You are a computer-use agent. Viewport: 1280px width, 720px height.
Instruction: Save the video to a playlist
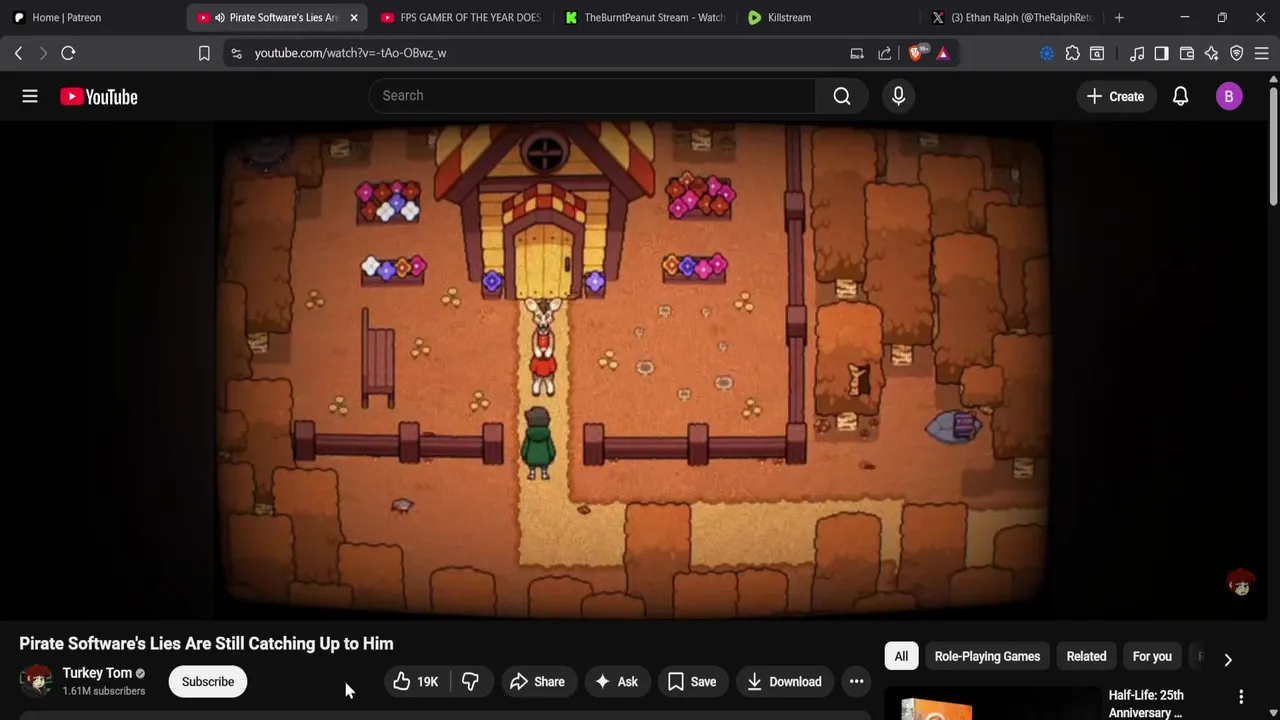pyautogui.click(x=692, y=682)
